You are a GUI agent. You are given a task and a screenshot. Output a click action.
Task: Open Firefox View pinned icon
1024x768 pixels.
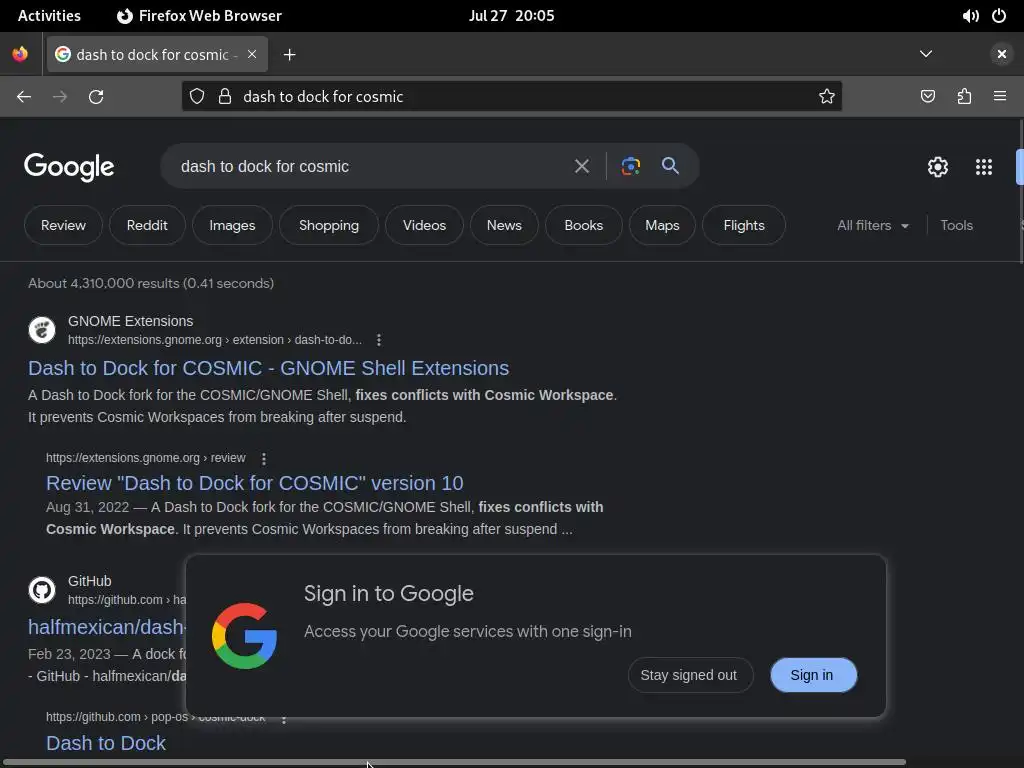[20, 54]
